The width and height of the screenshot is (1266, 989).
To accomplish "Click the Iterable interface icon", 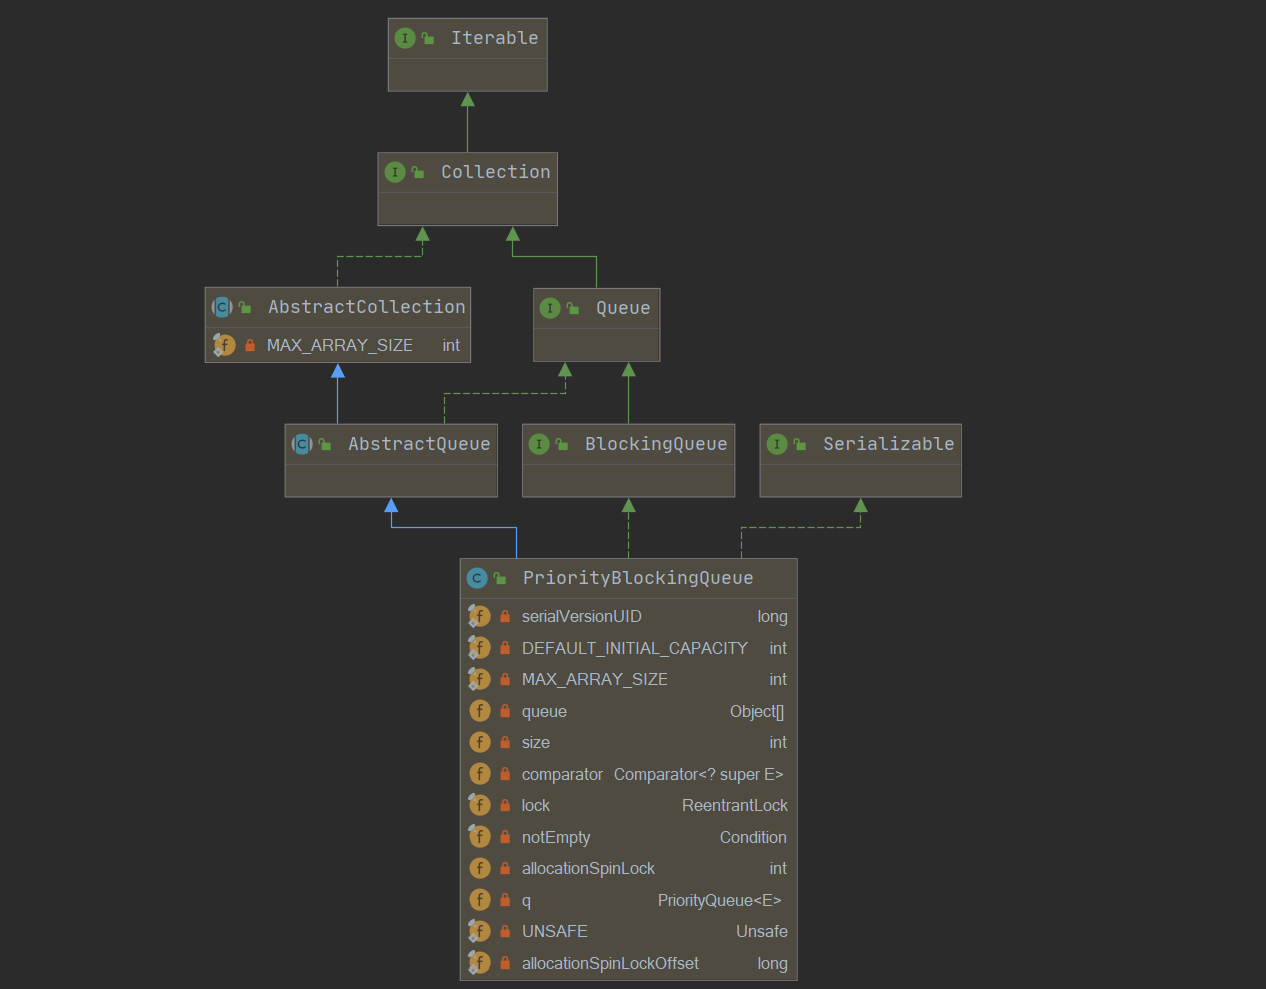I will coord(405,38).
